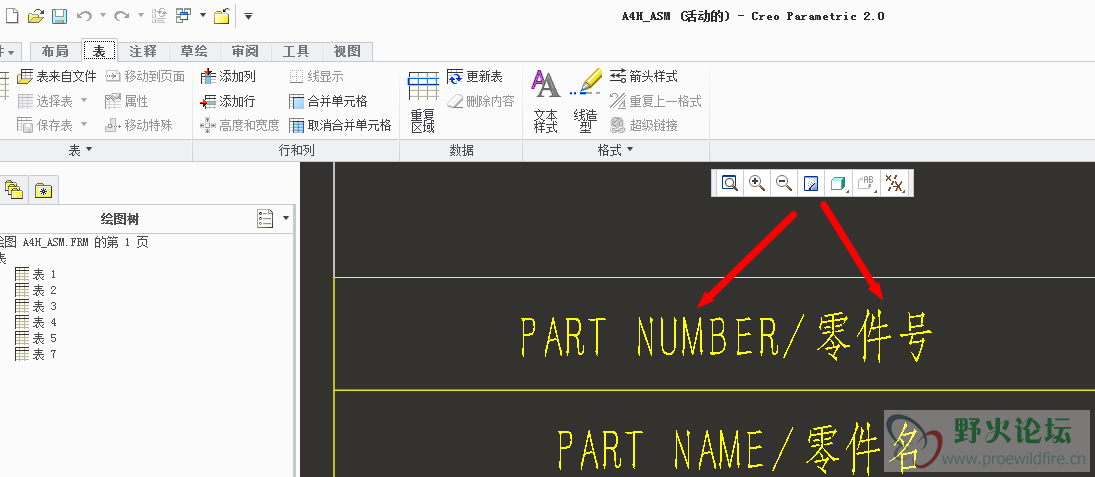Select the 表 ribbon tab

[x=99, y=51]
